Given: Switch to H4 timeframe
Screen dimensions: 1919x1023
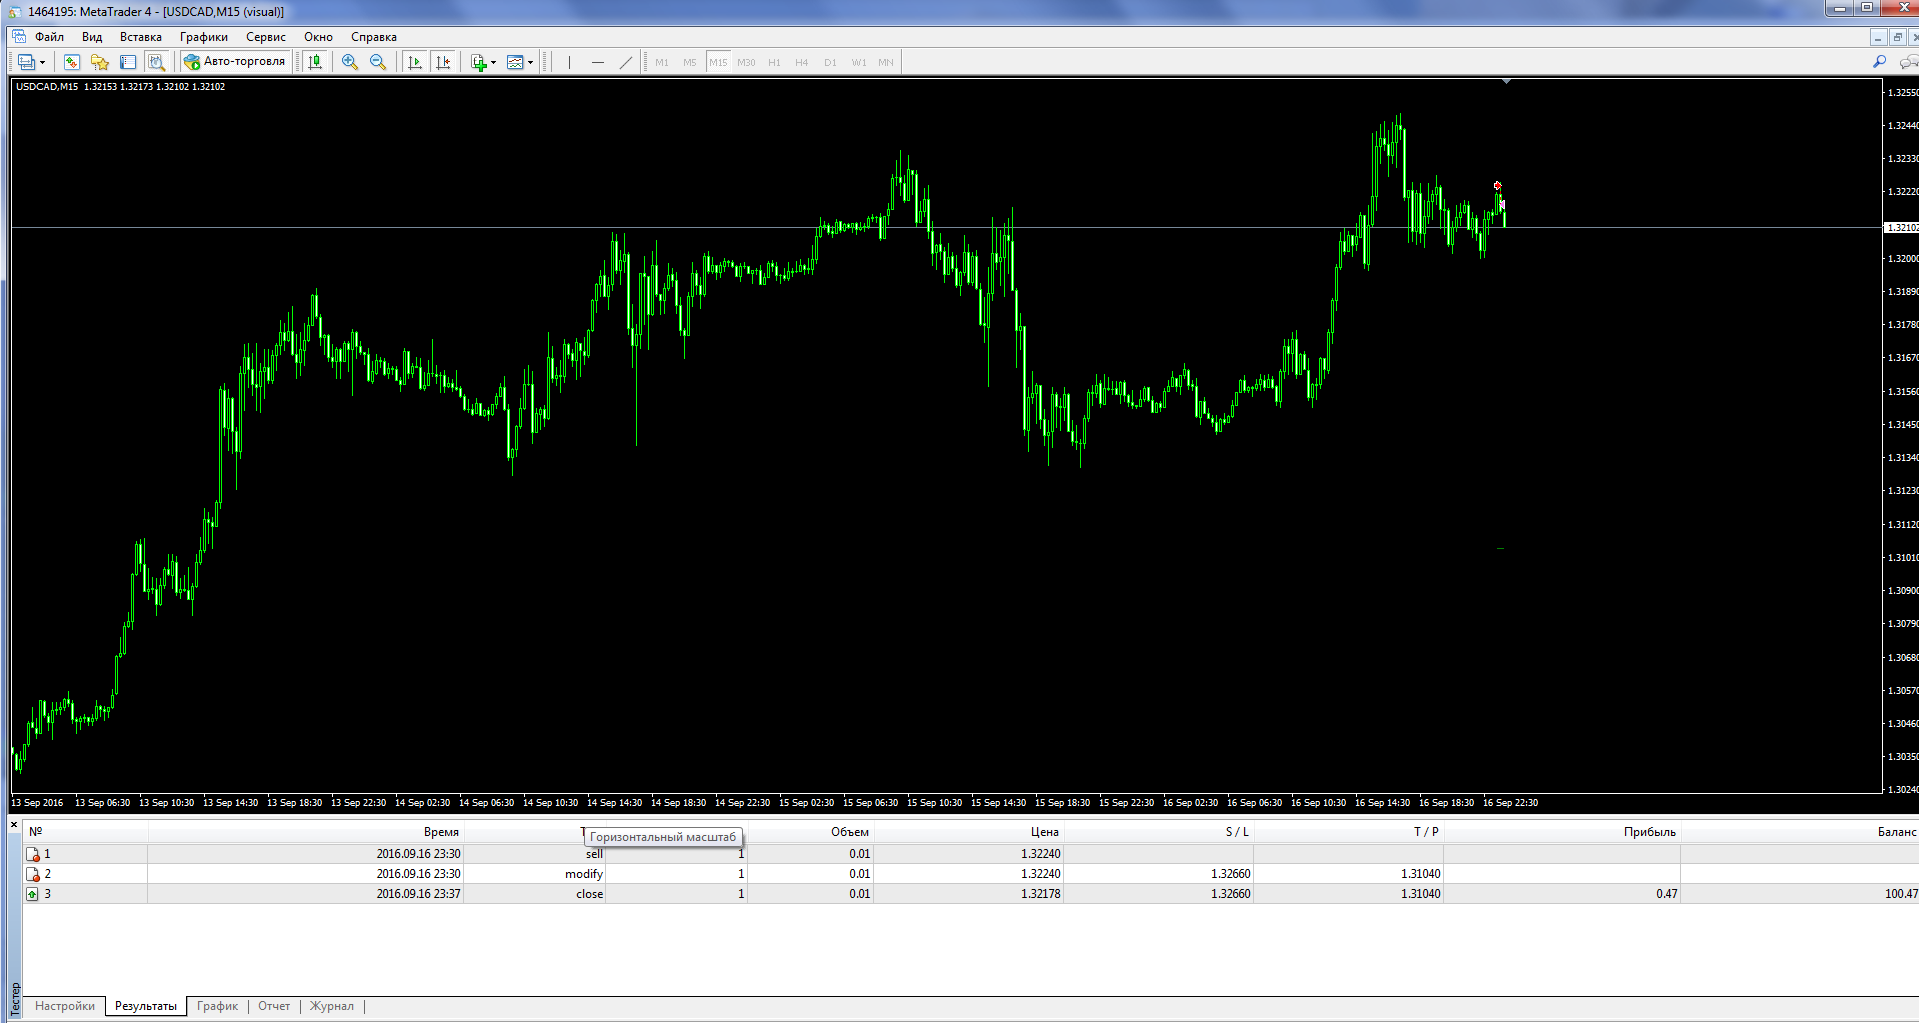Looking at the screenshot, I should coord(802,62).
